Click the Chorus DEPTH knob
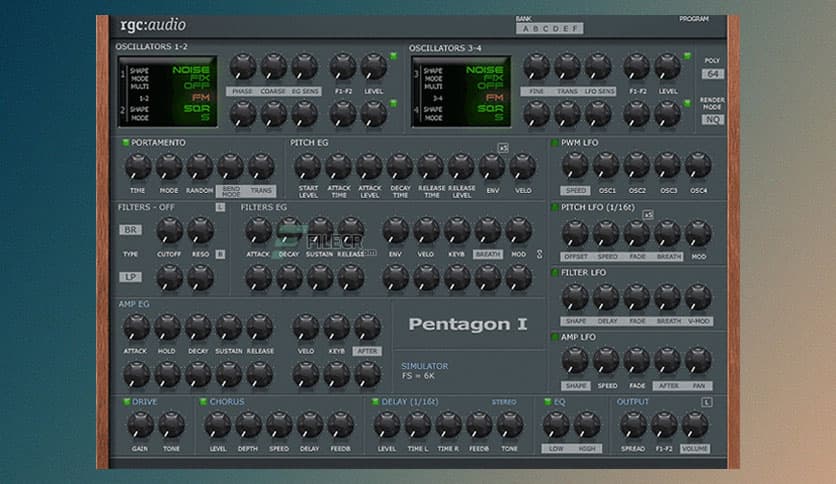The height and width of the screenshot is (484, 836). (x=248, y=425)
